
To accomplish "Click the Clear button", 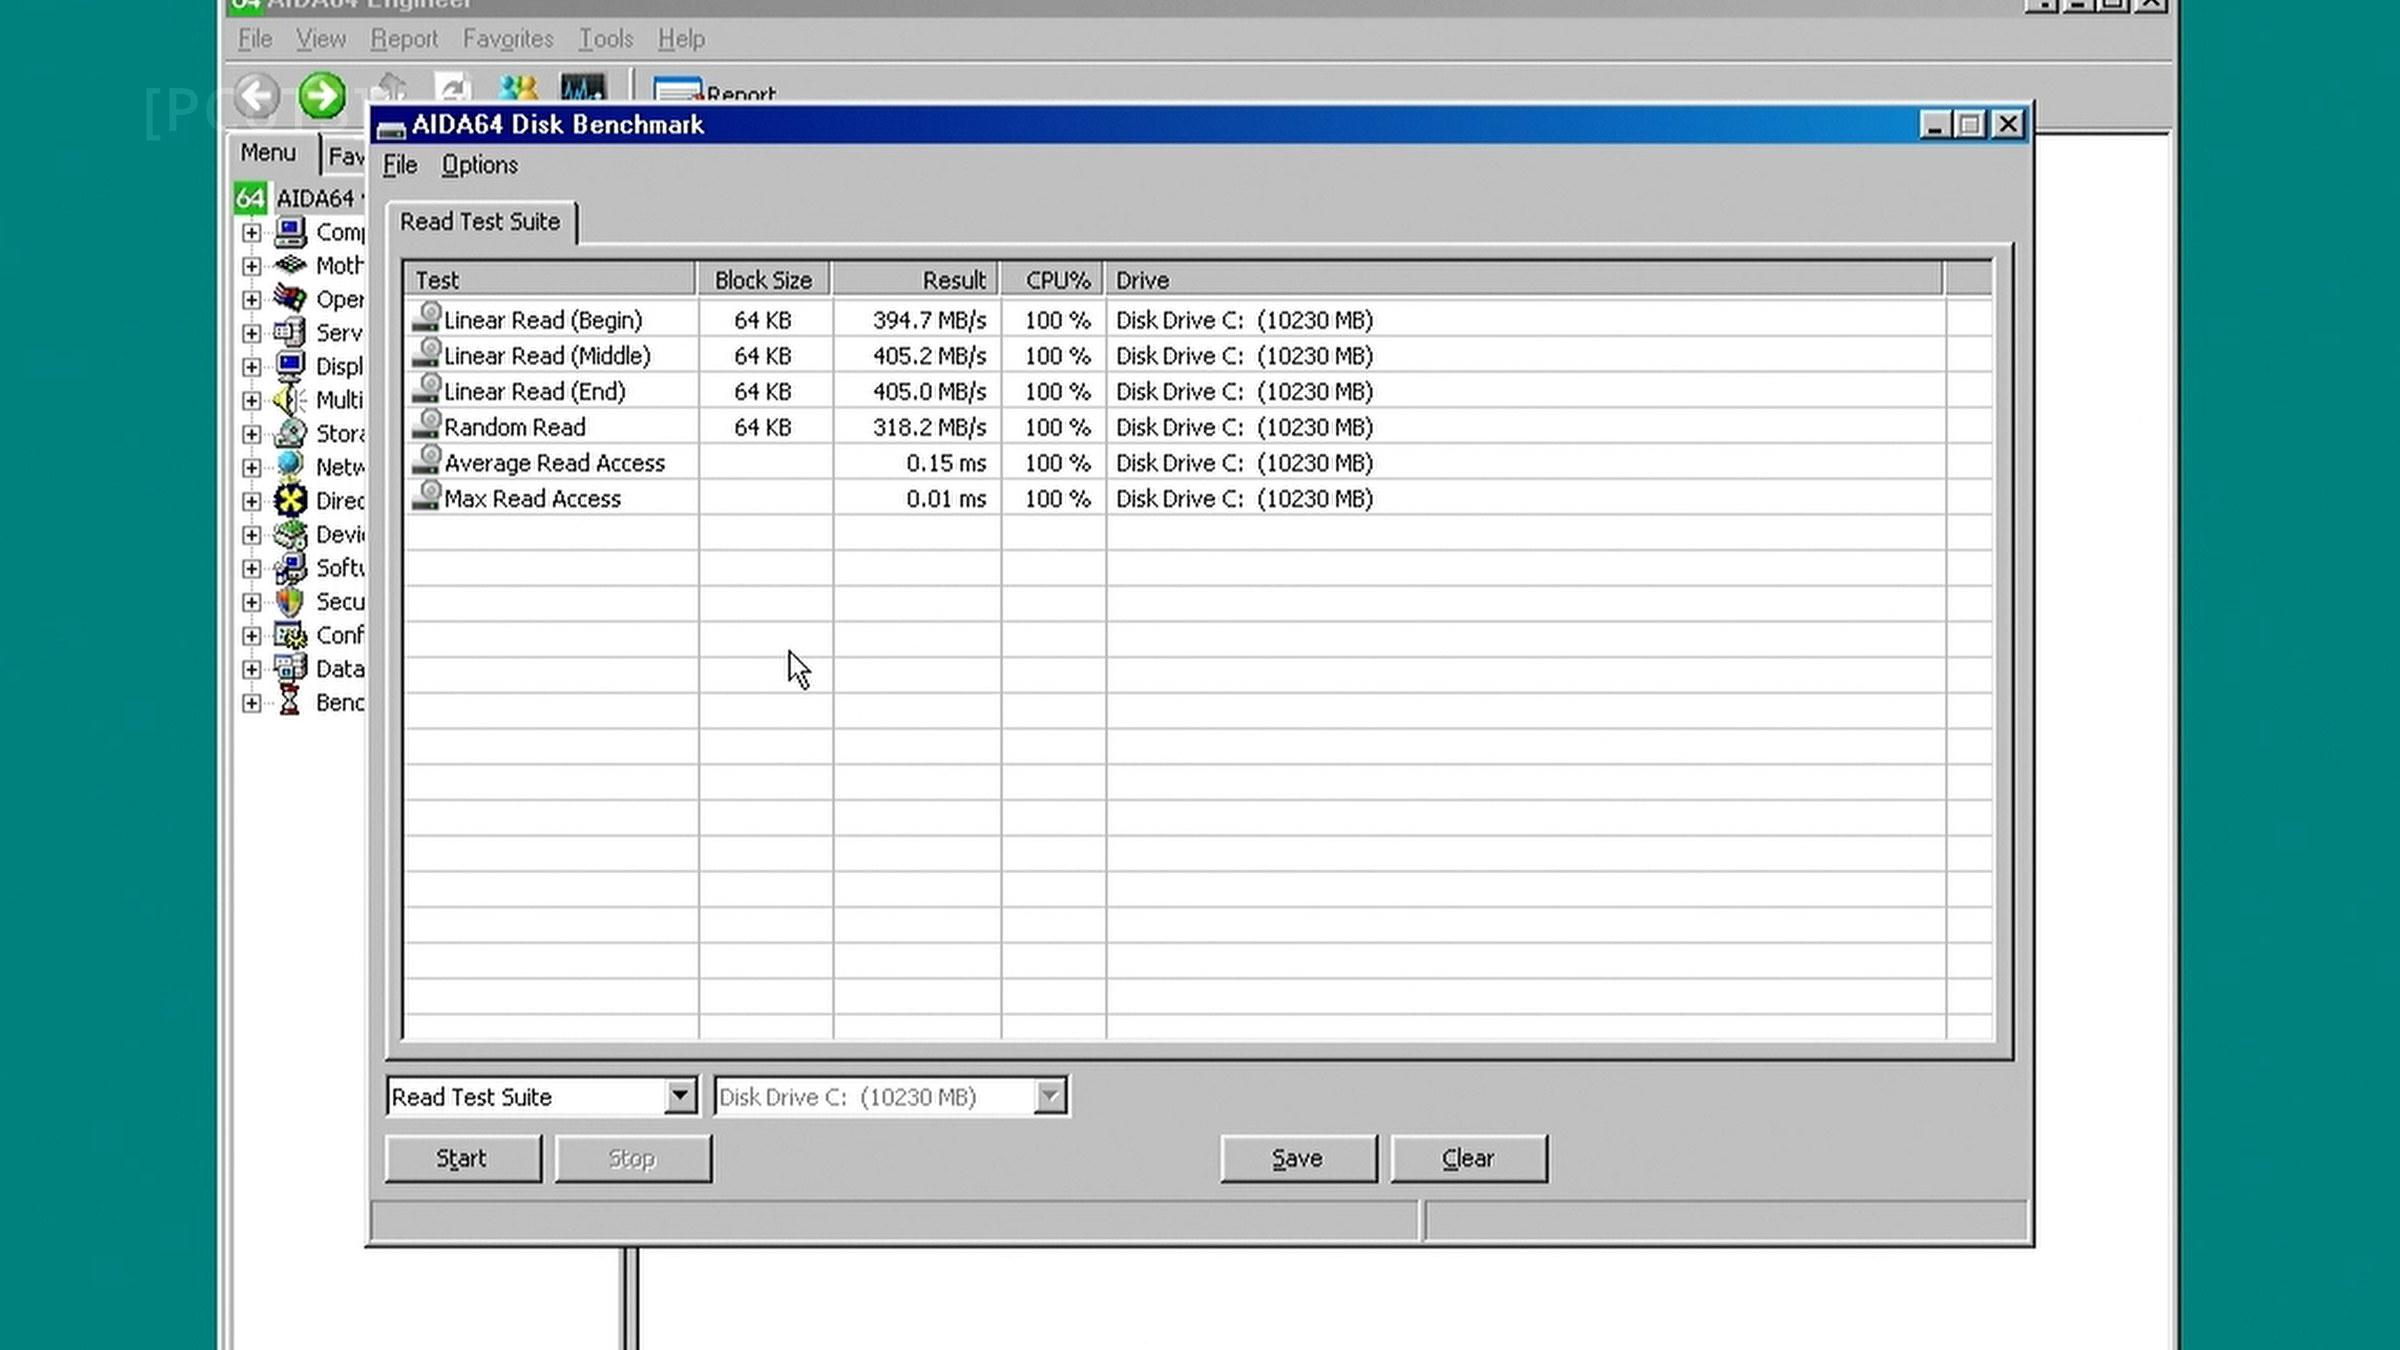I will [1469, 1158].
